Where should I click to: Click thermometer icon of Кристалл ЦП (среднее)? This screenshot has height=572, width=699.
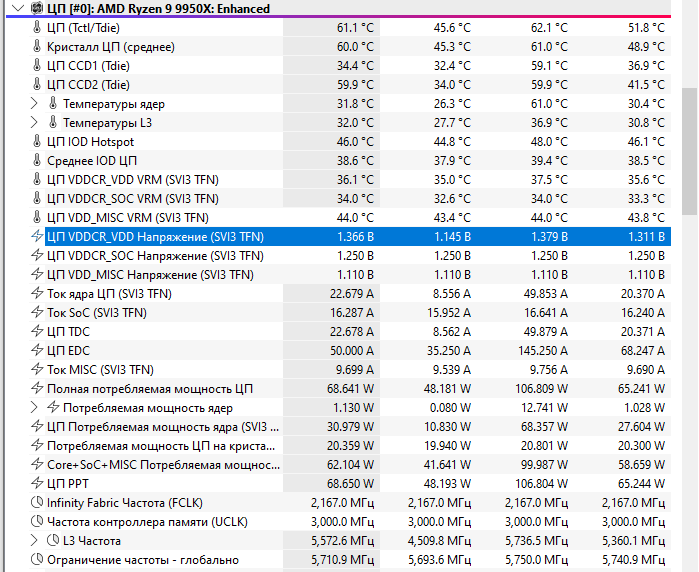coord(37,46)
